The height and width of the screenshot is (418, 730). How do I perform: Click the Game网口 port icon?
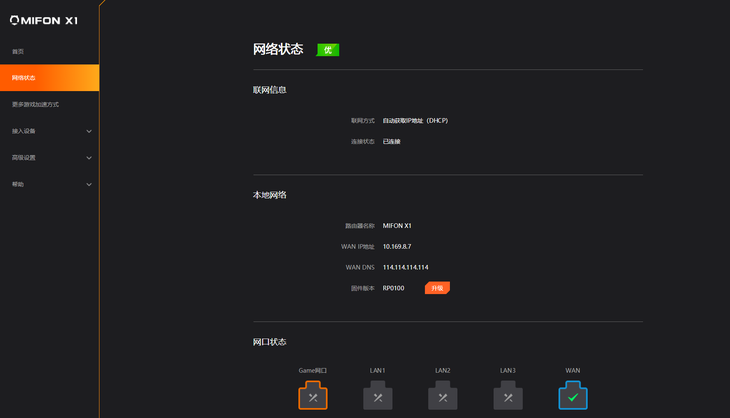(312, 396)
